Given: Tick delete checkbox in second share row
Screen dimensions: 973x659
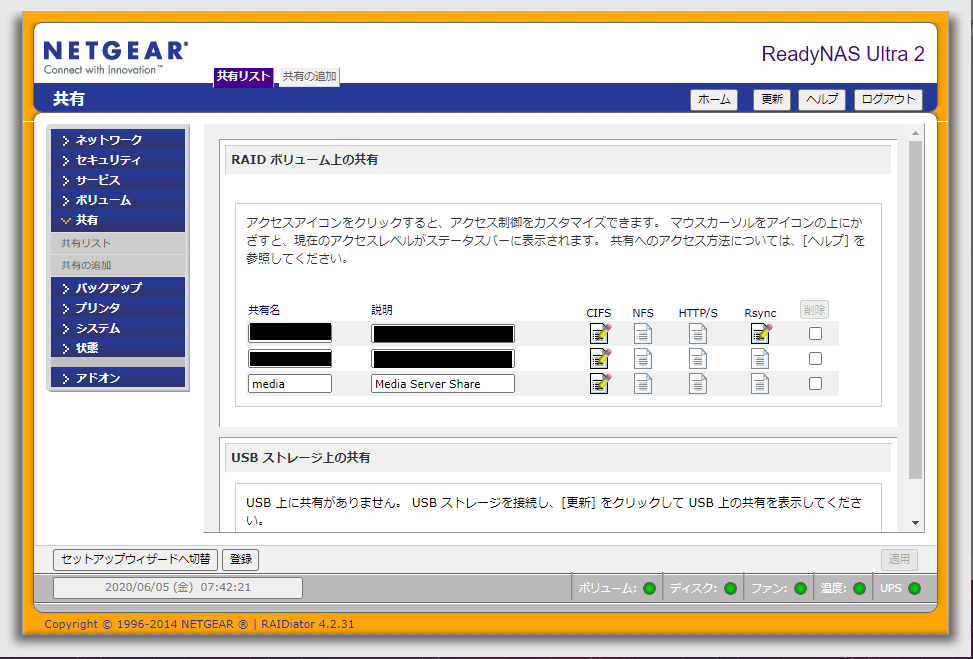Looking at the screenshot, I should [815, 359].
